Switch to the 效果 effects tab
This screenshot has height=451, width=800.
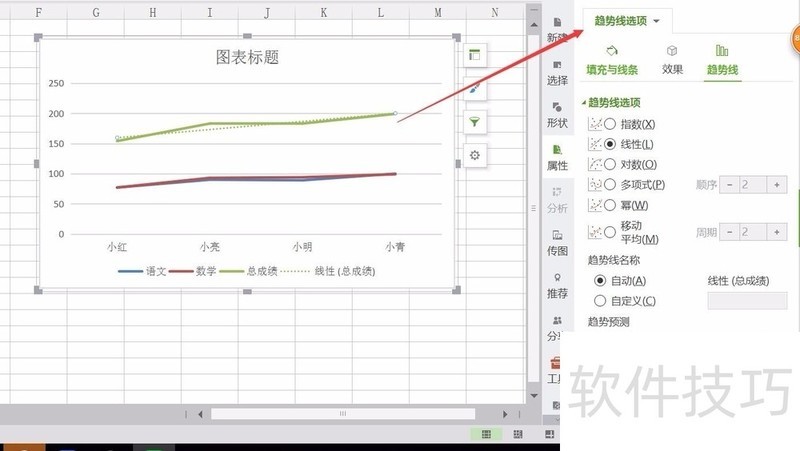672,61
